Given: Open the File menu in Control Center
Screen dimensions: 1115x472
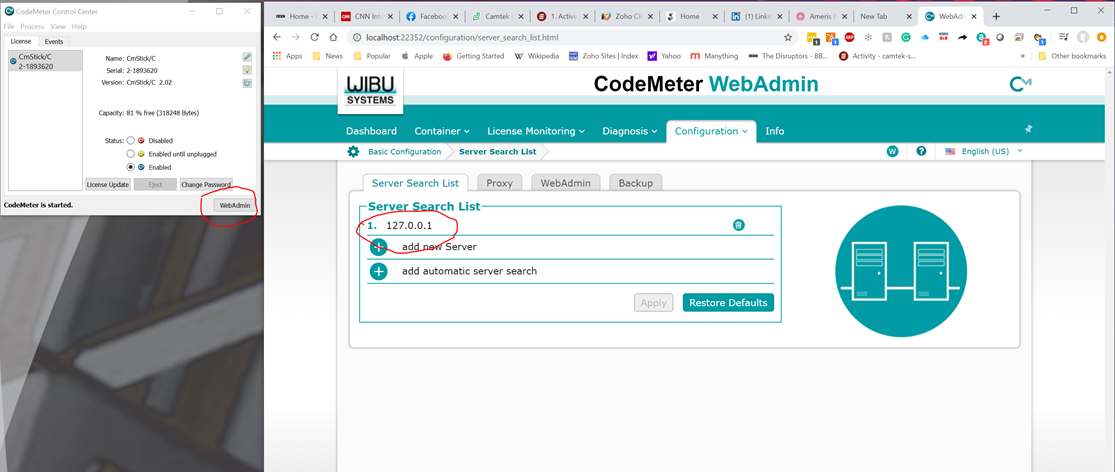Looking at the screenshot, I should coord(9,26).
